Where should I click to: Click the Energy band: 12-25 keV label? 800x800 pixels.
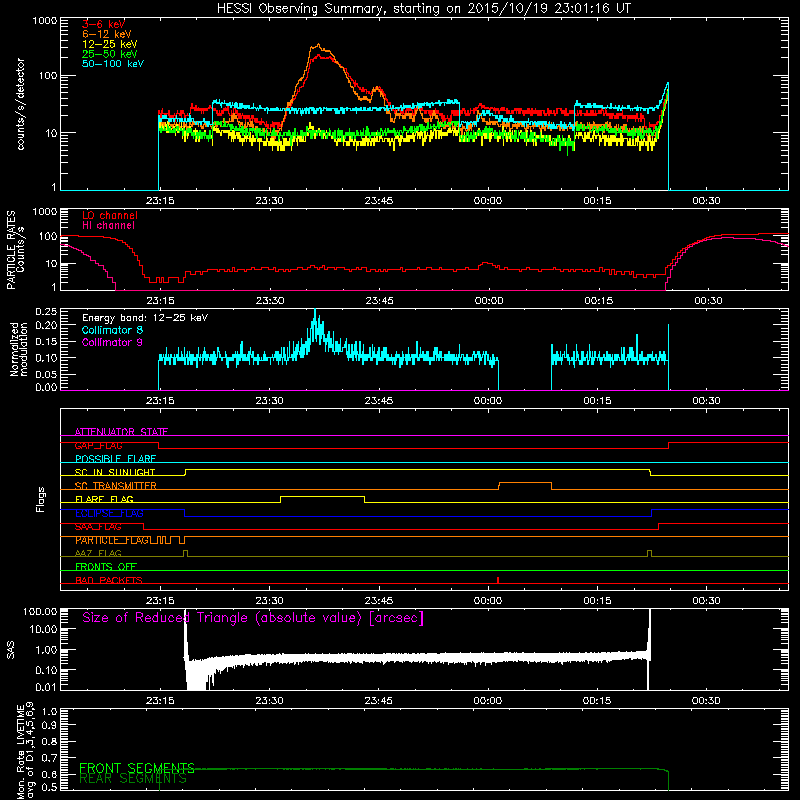[x=145, y=318]
